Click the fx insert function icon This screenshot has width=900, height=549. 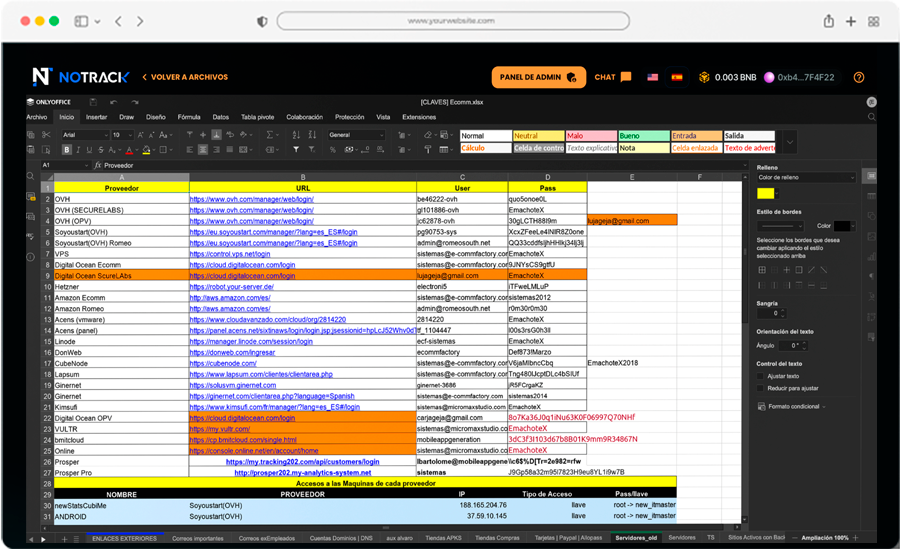point(98,165)
